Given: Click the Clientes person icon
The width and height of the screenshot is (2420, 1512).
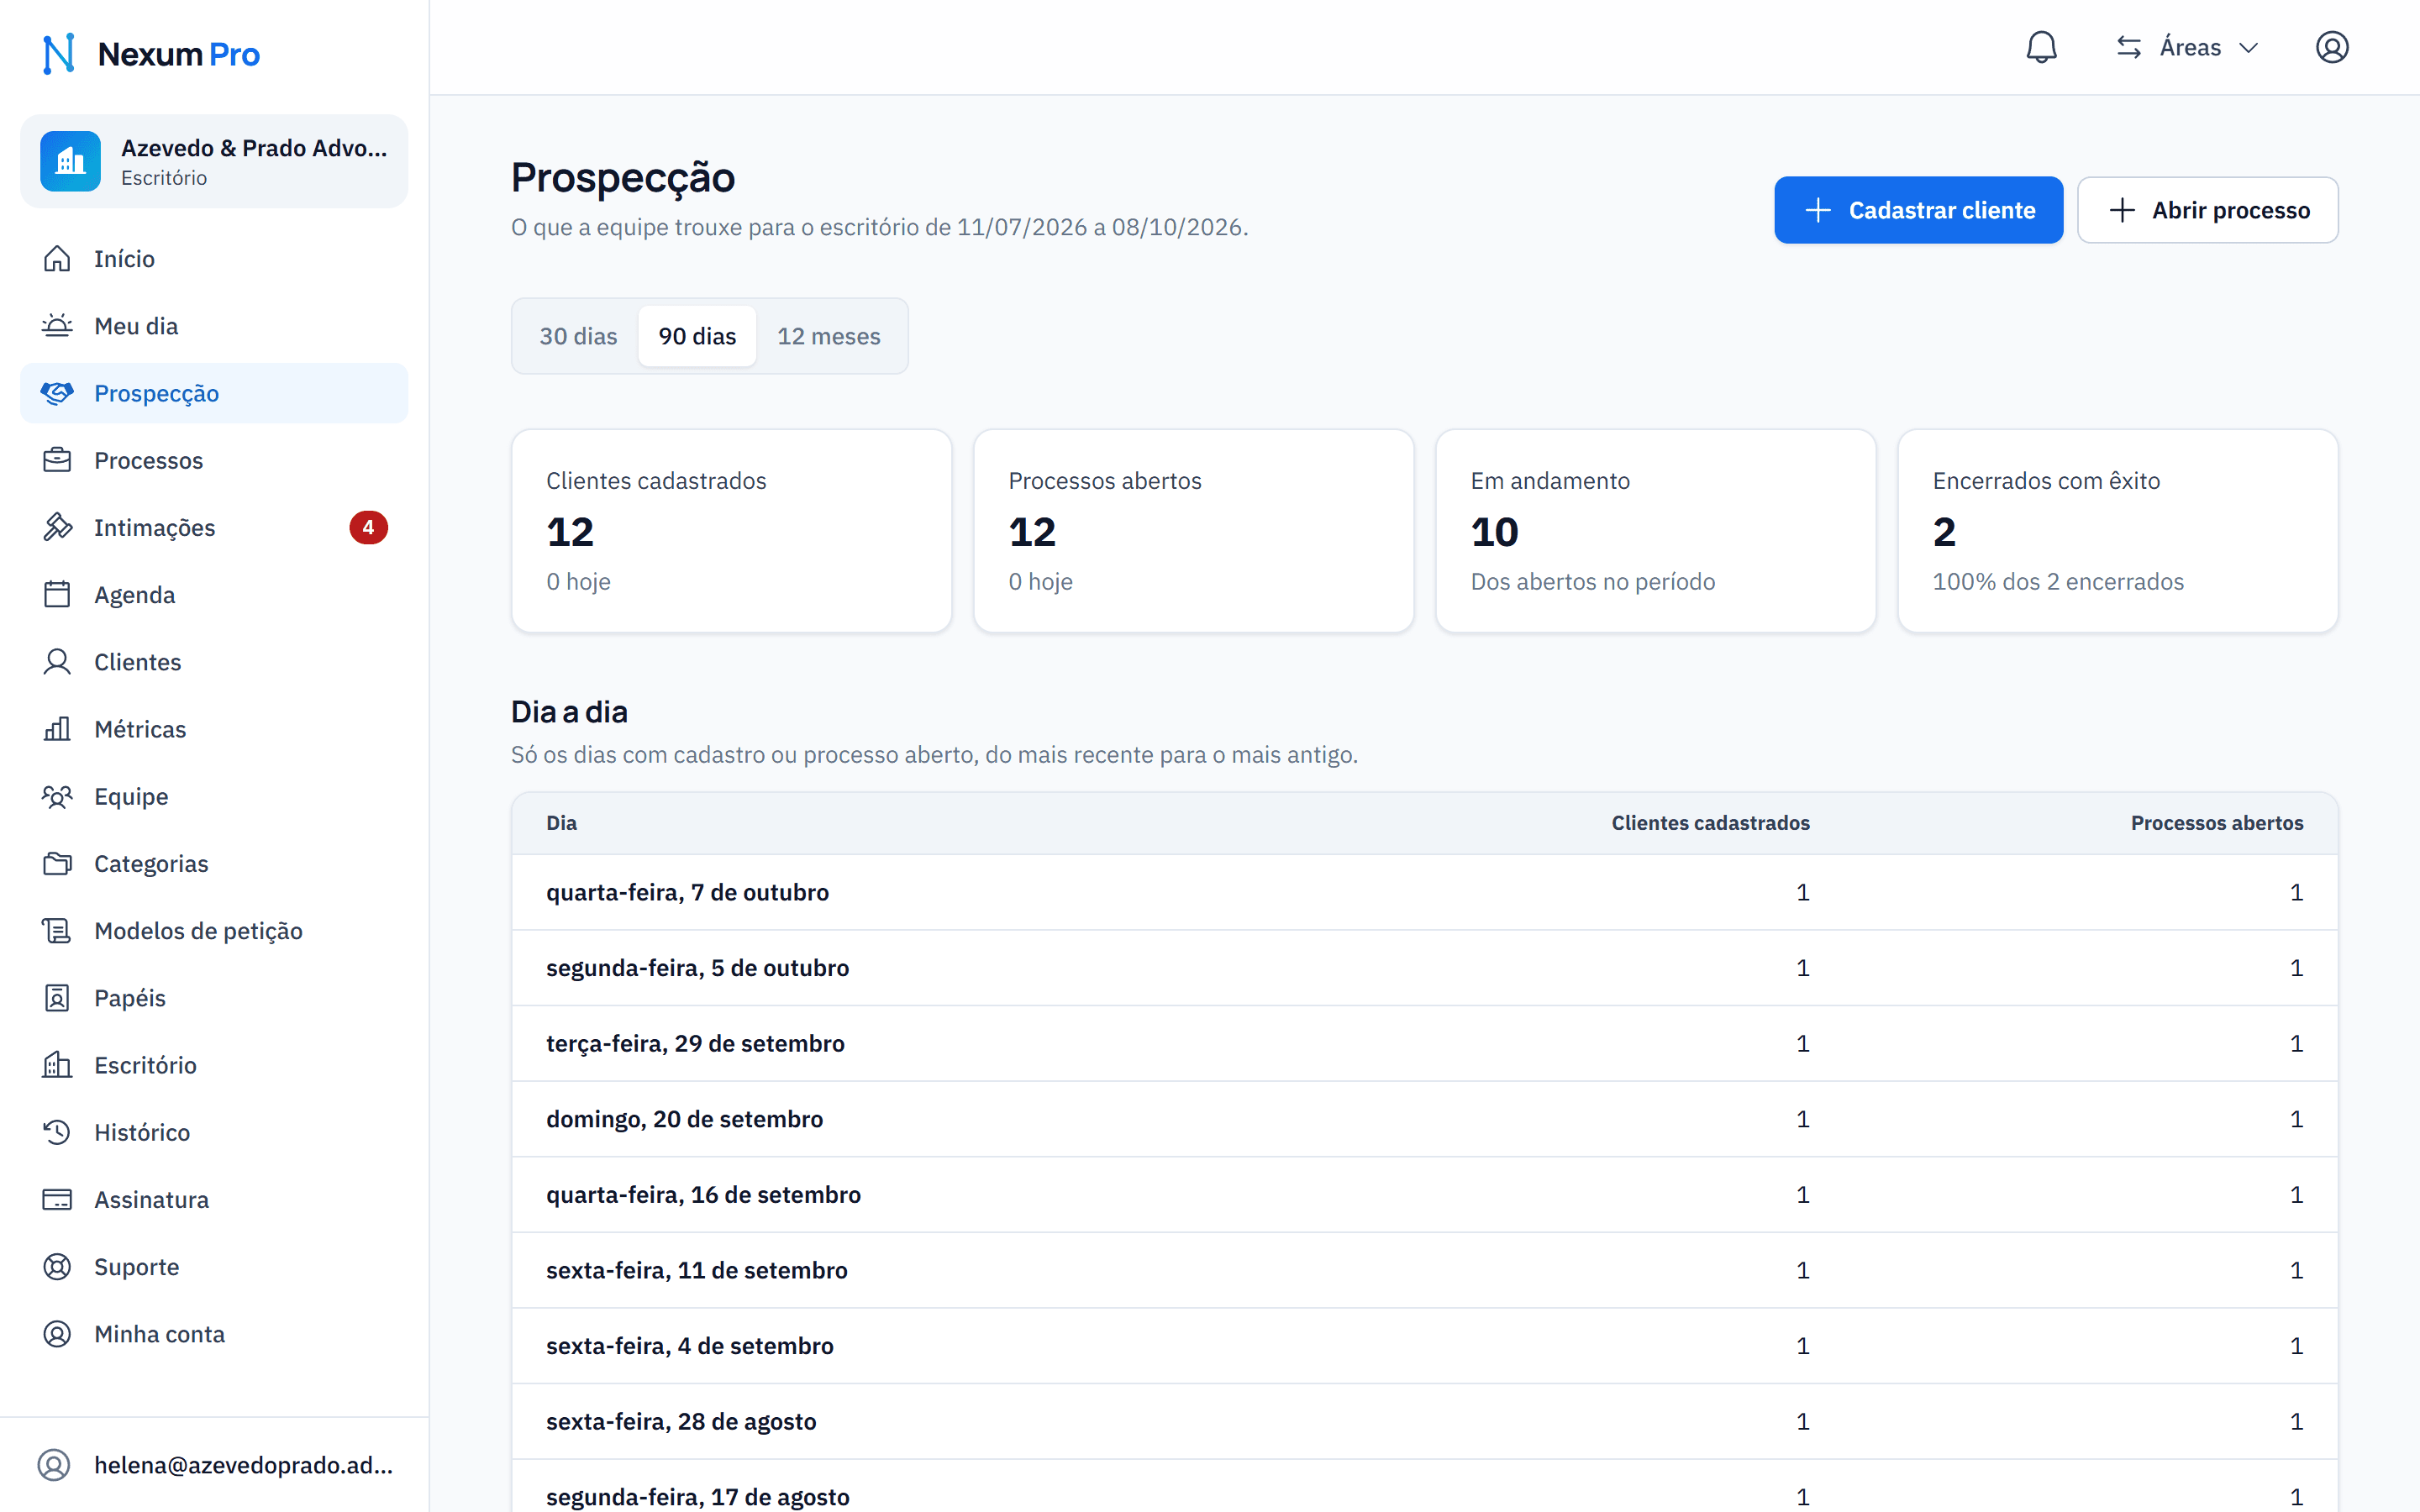Looking at the screenshot, I should click(57, 662).
